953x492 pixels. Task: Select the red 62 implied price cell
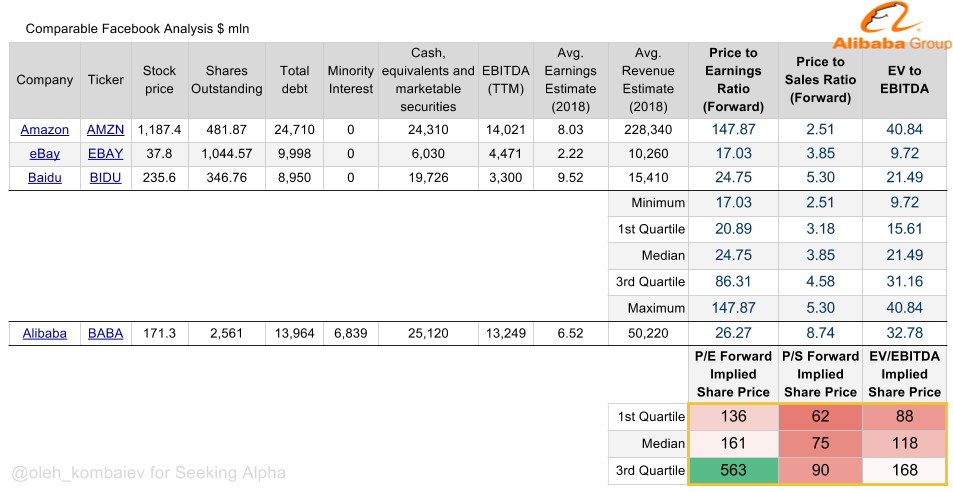(820, 417)
